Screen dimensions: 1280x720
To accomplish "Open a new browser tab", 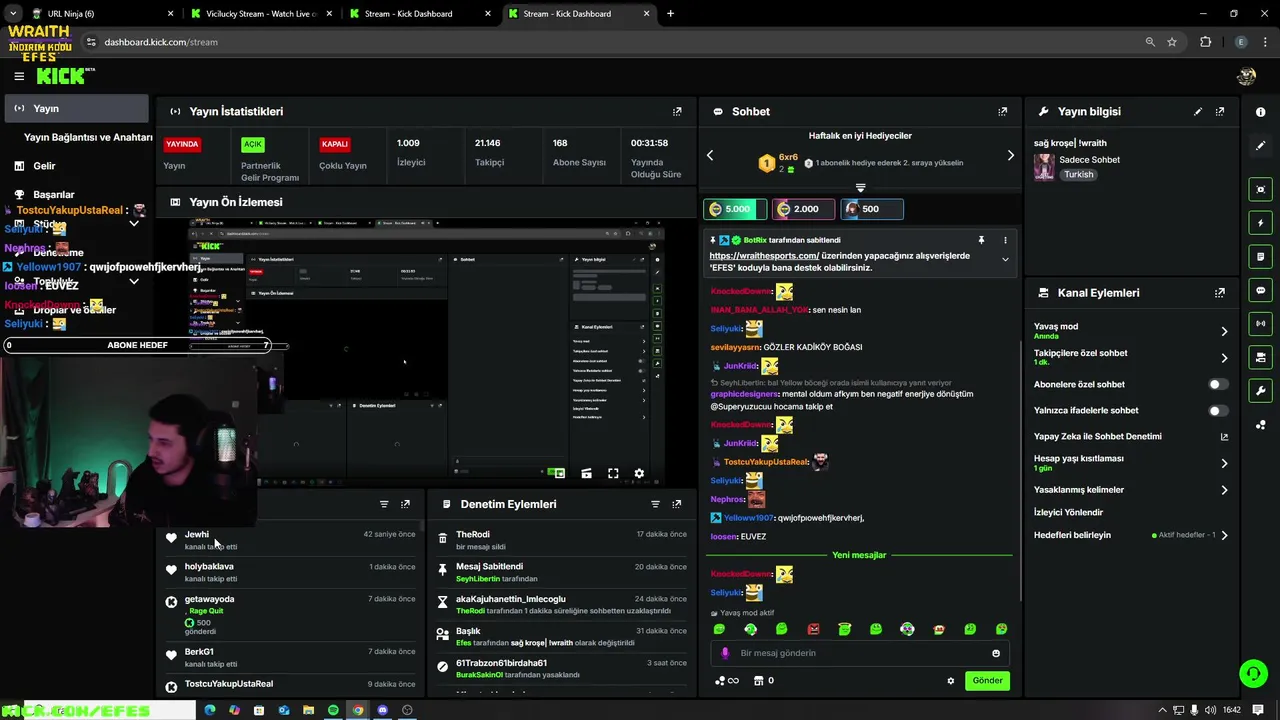I will tap(670, 14).
